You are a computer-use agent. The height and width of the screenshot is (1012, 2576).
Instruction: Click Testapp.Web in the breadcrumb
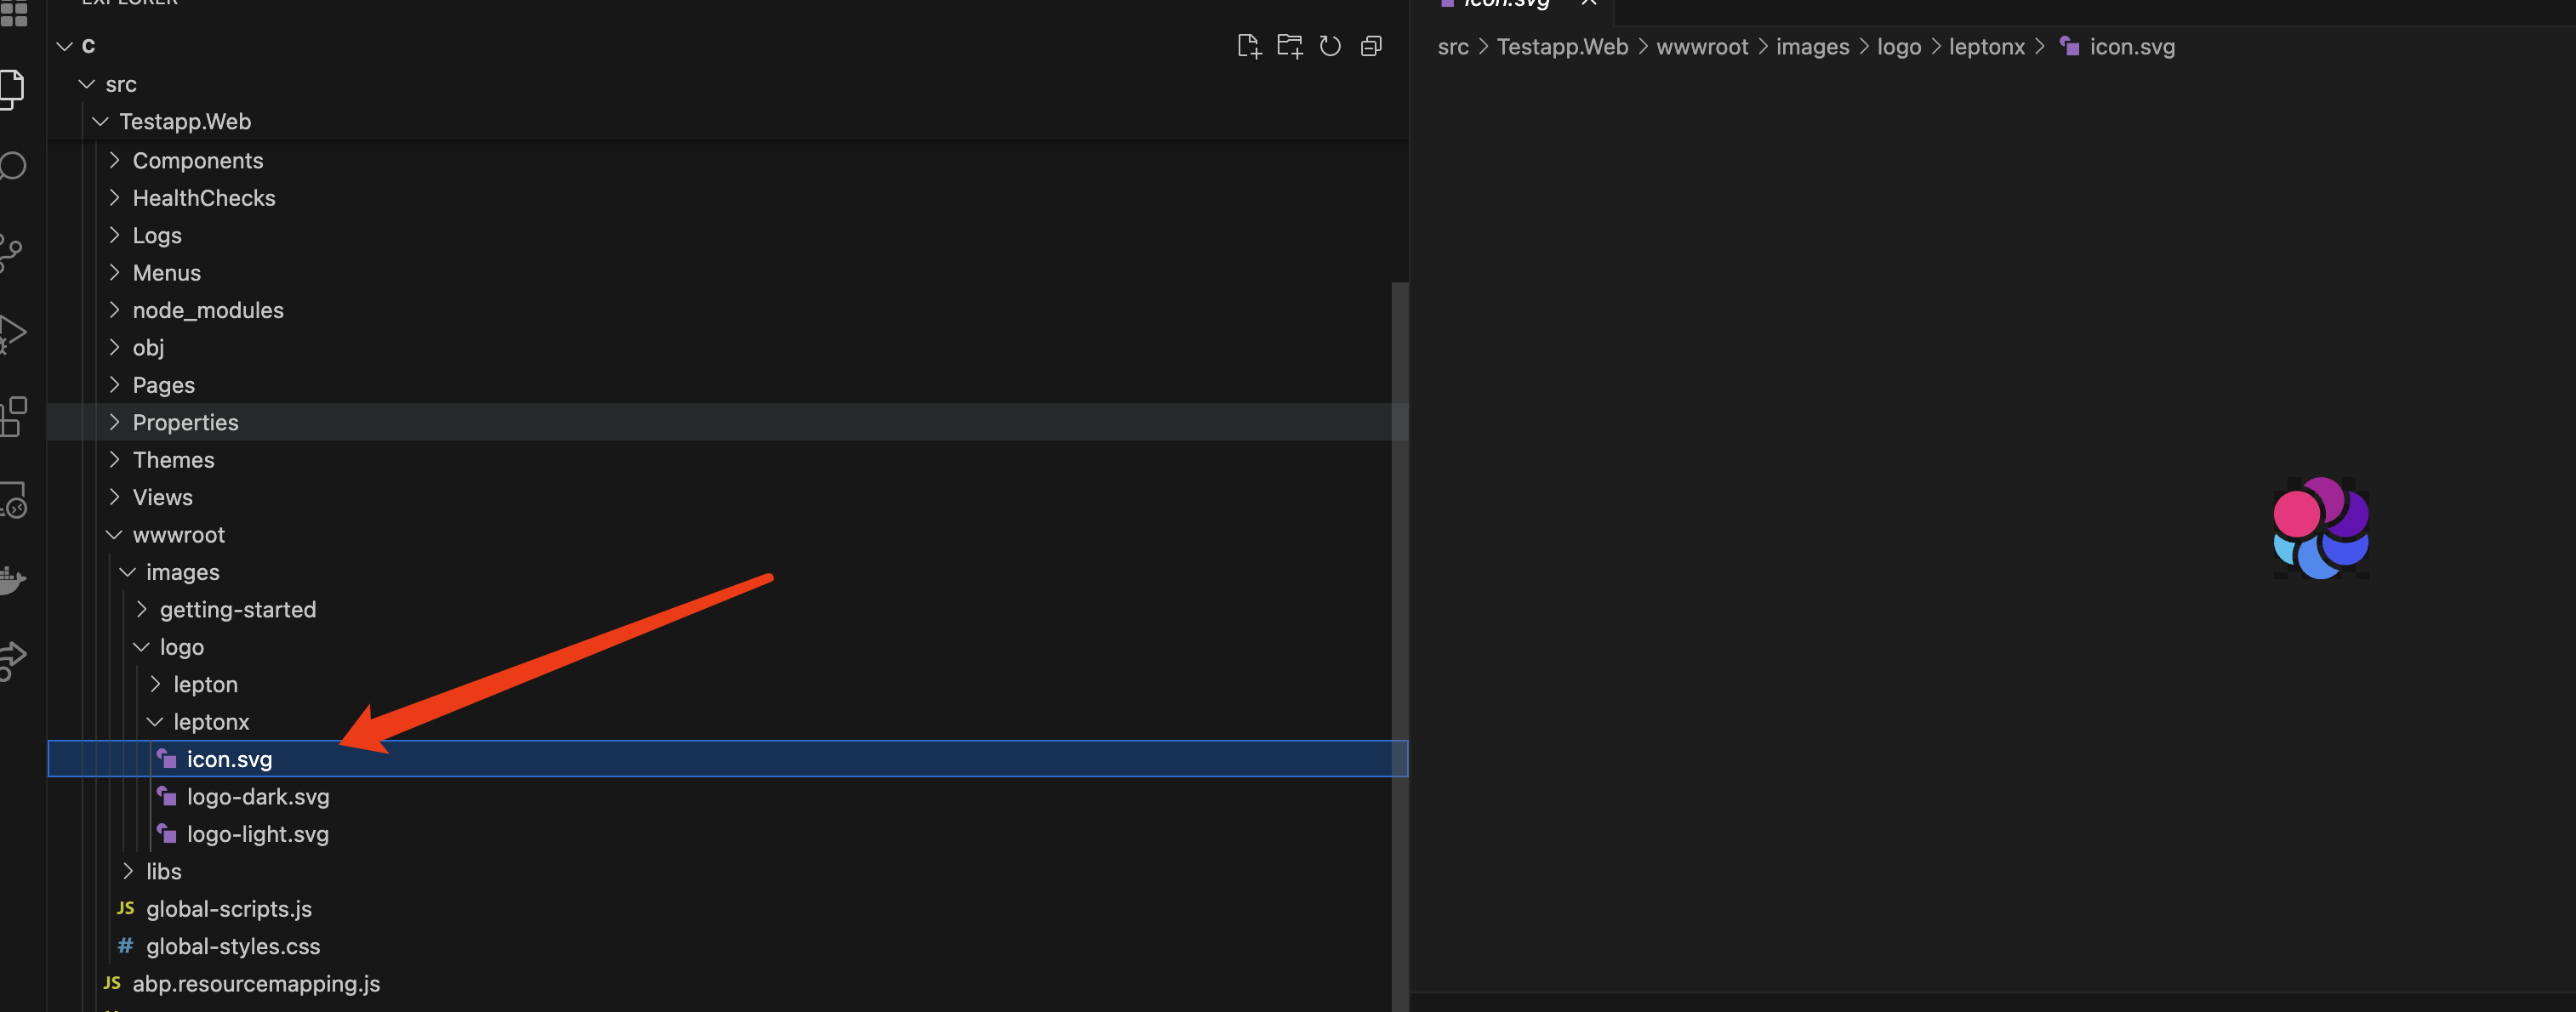(1562, 47)
